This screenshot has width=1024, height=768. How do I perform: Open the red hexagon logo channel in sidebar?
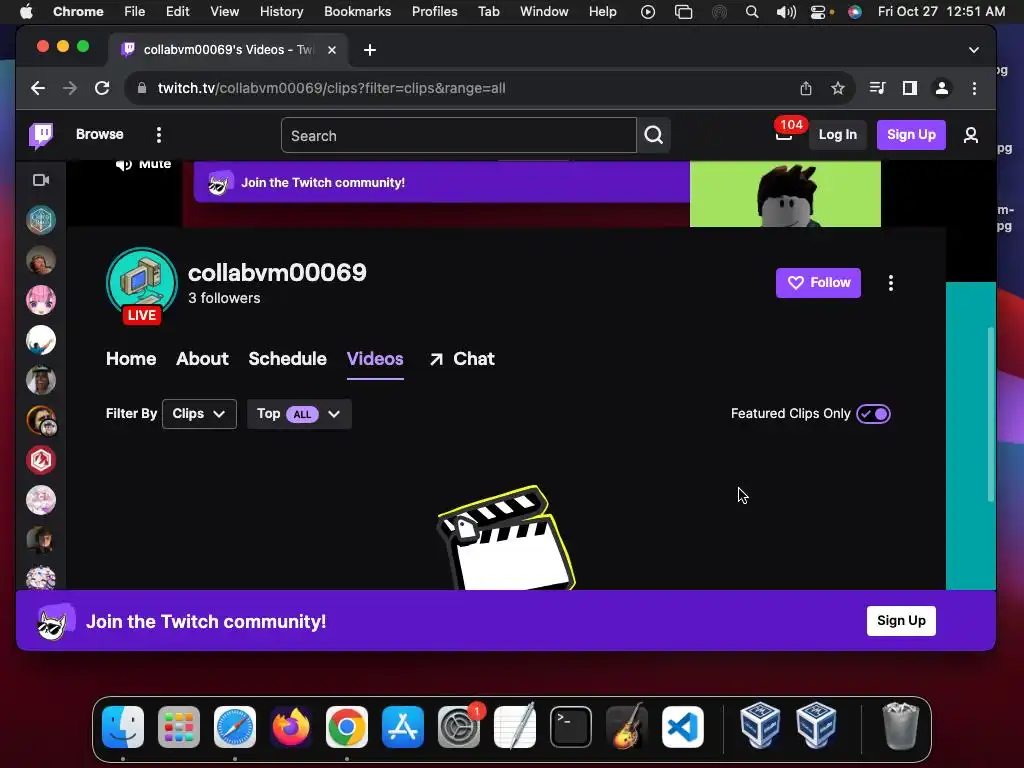click(40, 460)
